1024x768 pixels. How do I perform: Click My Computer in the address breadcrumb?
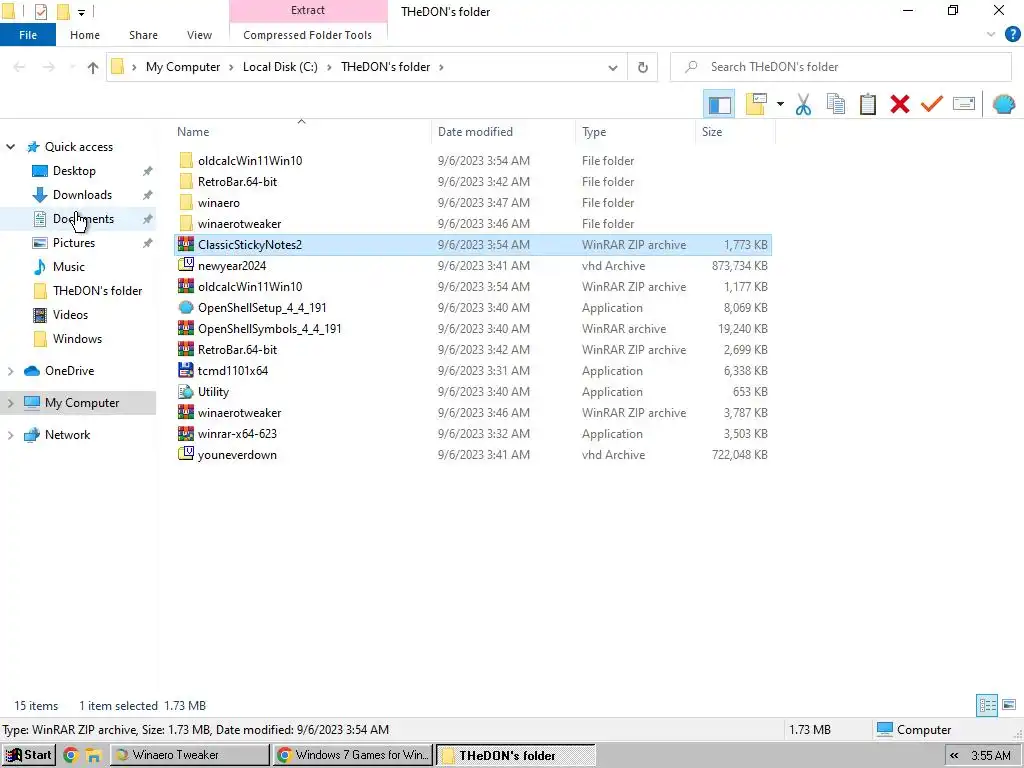point(183,67)
